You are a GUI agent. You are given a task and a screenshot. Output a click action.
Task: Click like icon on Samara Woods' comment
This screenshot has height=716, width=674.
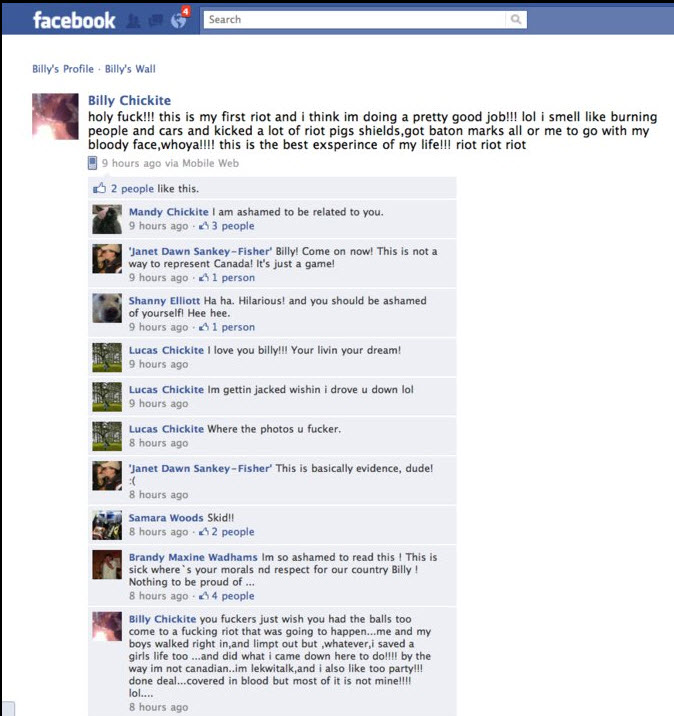tap(204, 532)
